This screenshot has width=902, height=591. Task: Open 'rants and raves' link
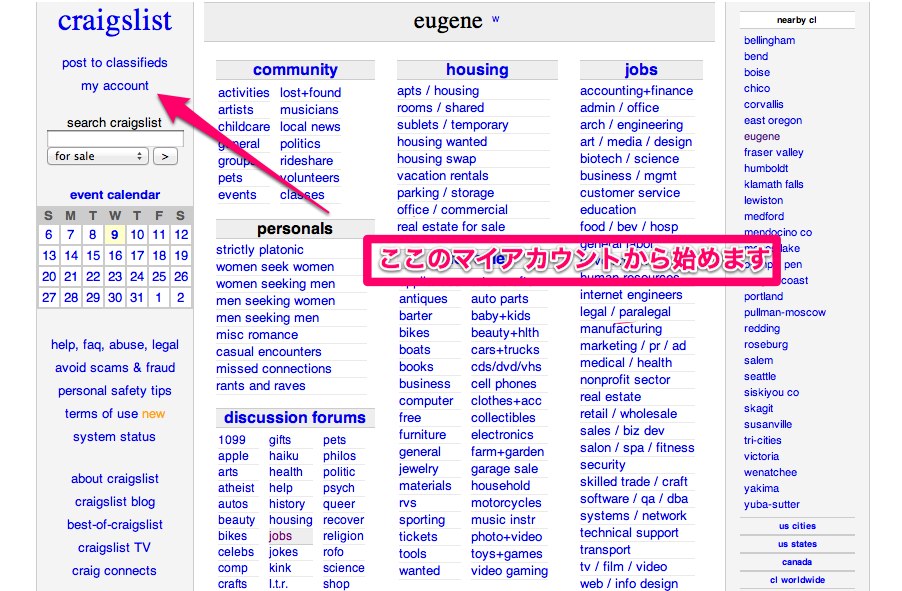261,386
